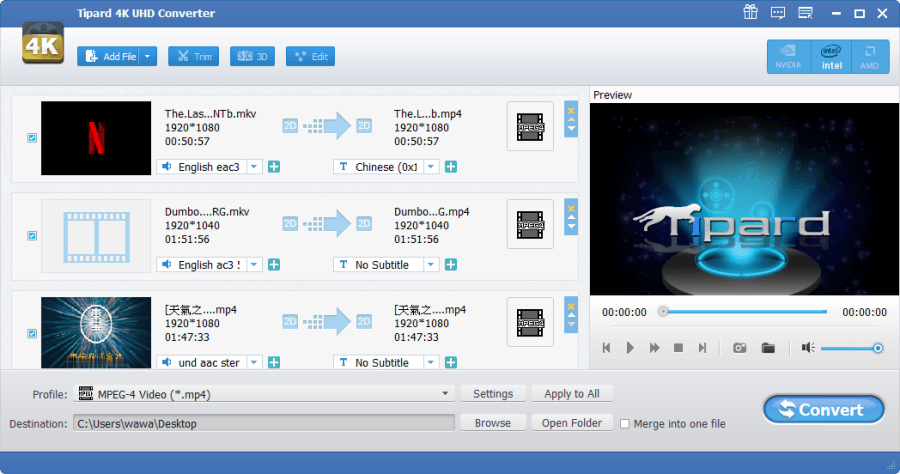Toggle NVIDIA acceleration
Image resolution: width=900 pixels, height=474 pixels.
(x=788, y=57)
